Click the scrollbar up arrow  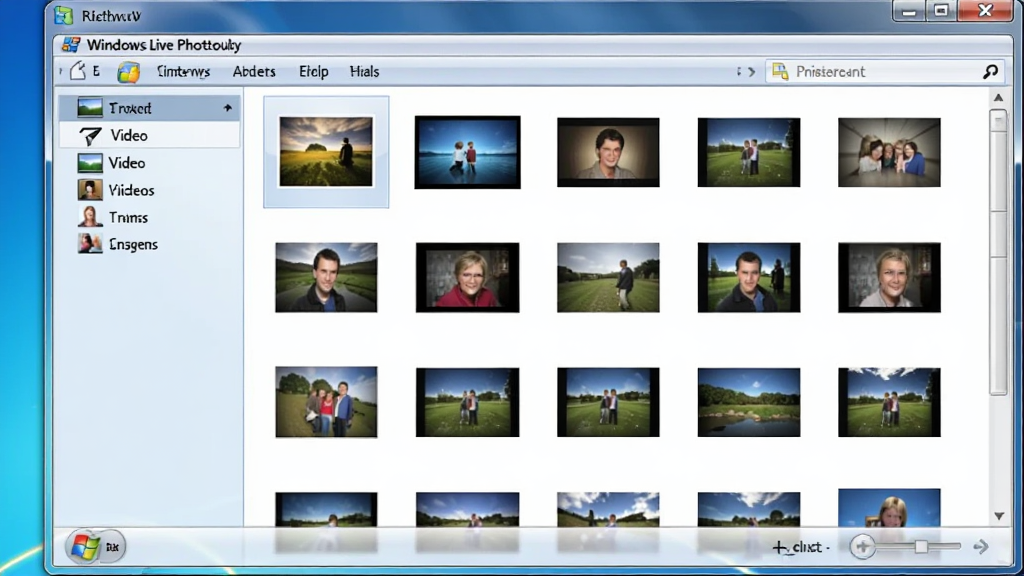tap(999, 97)
